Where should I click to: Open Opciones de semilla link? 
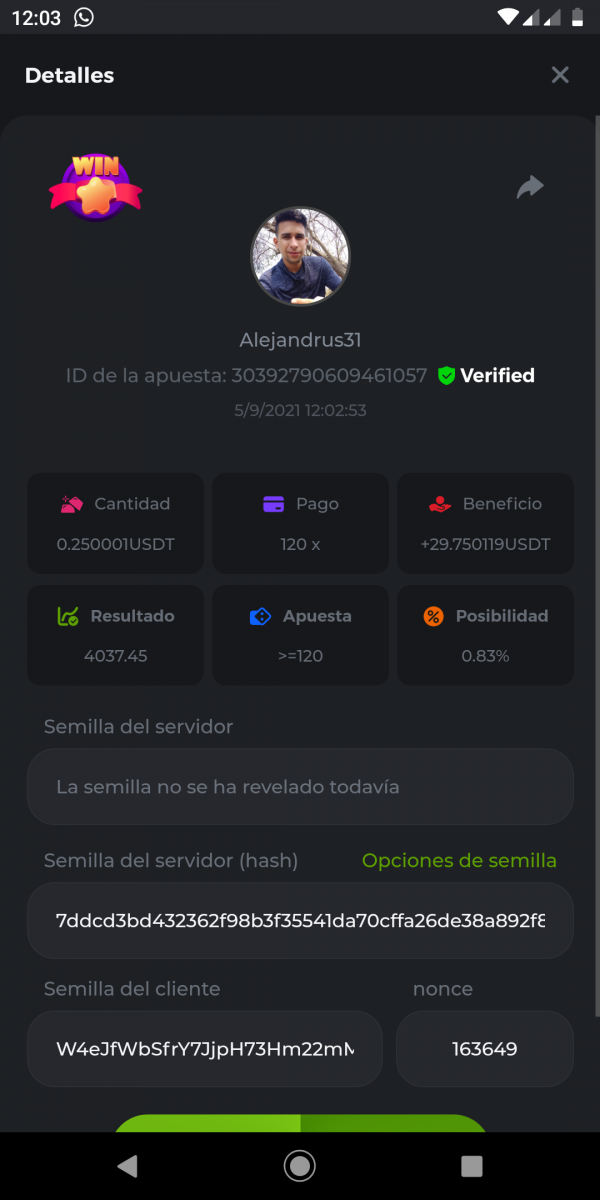(459, 861)
